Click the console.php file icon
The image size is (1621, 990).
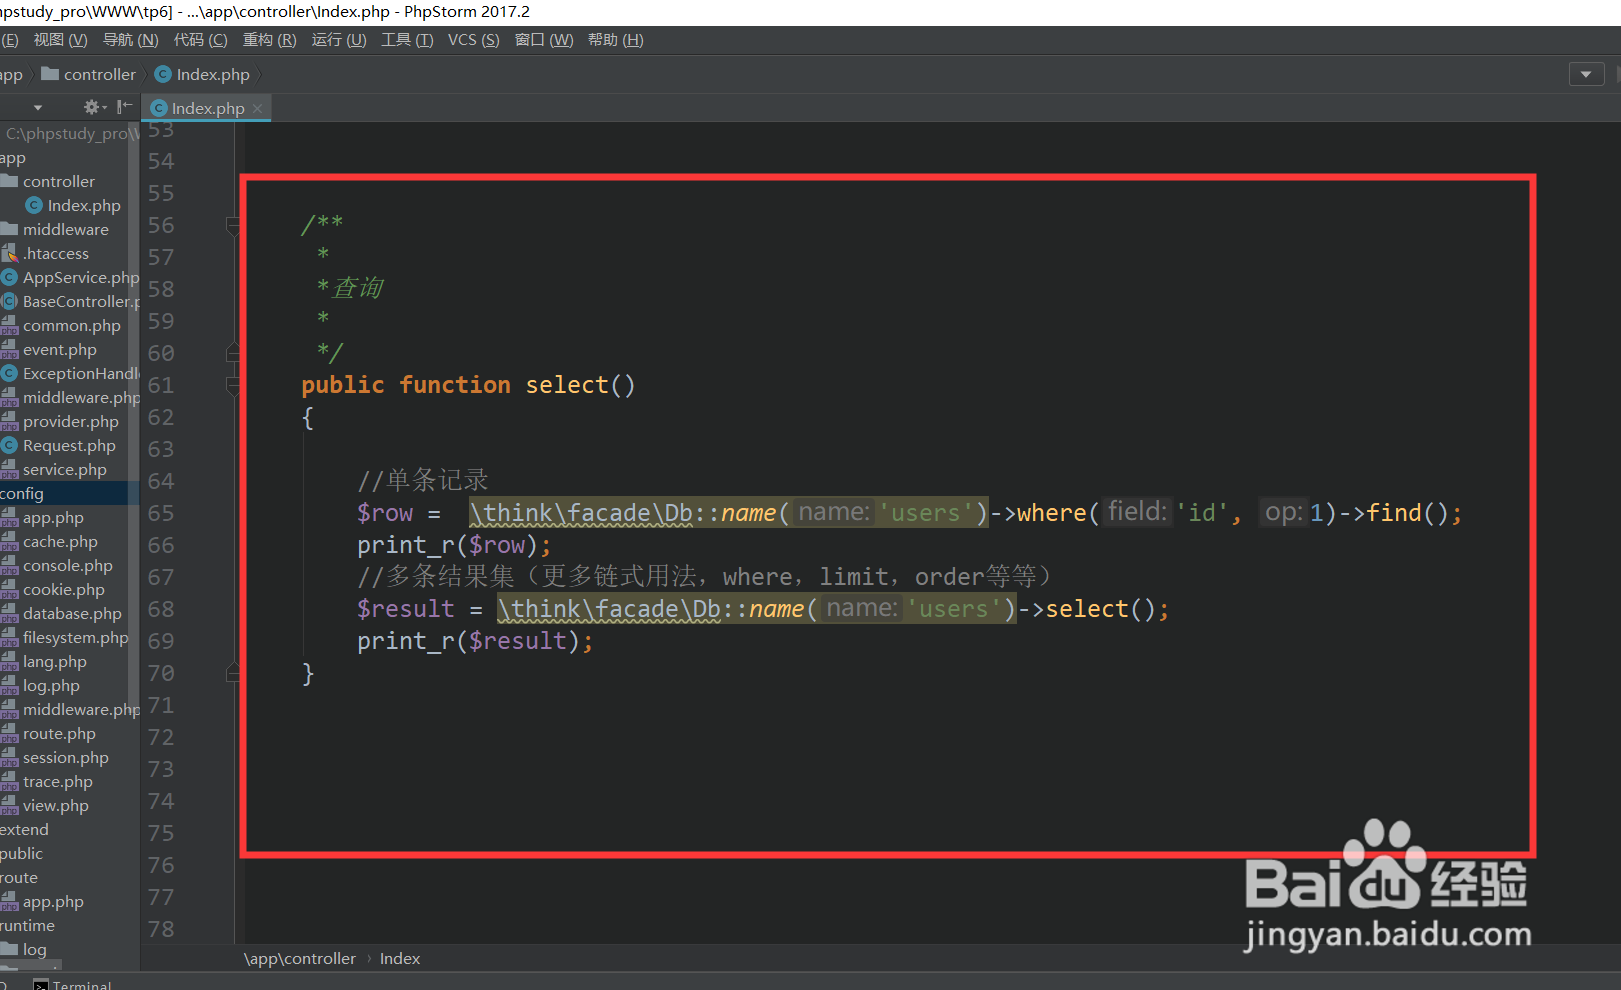pyautogui.click(x=10, y=565)
